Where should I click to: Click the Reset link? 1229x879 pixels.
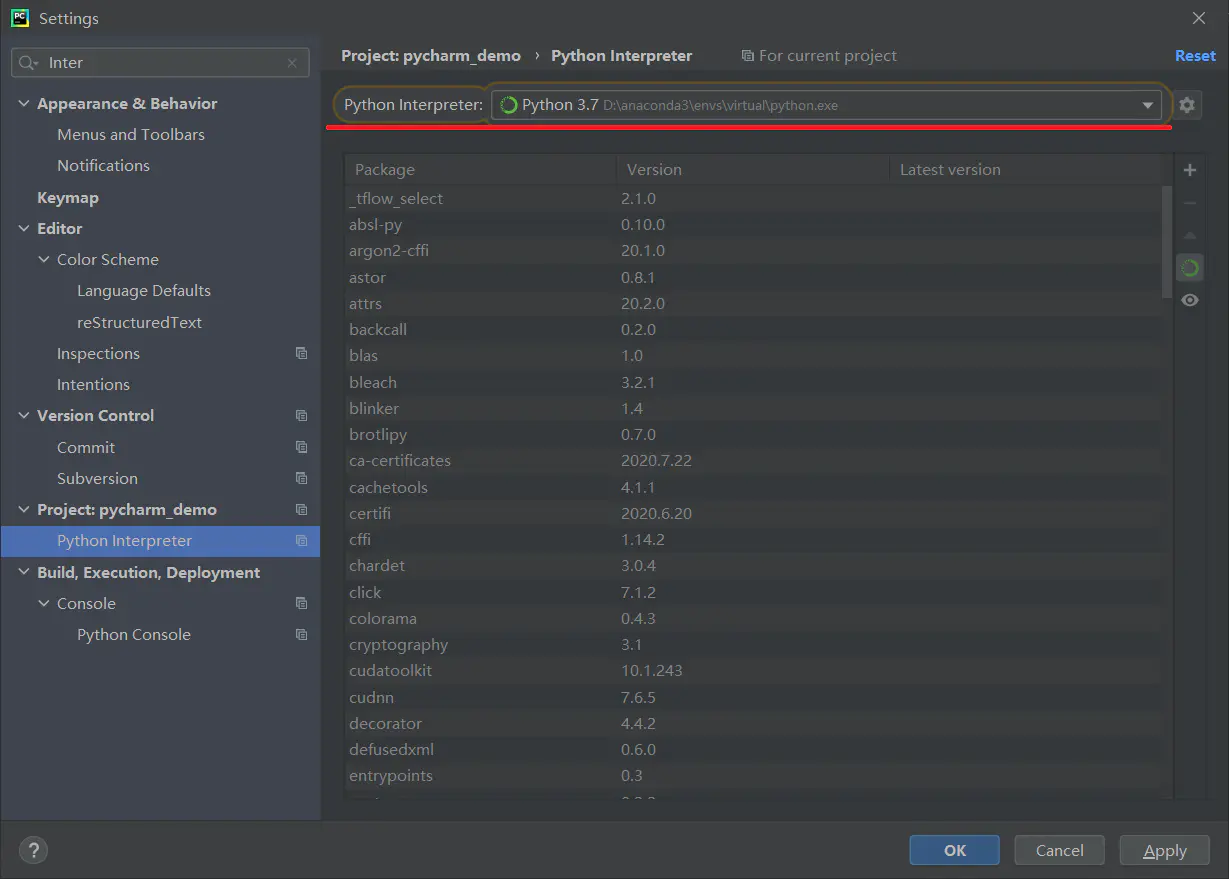coord(1195,56)
